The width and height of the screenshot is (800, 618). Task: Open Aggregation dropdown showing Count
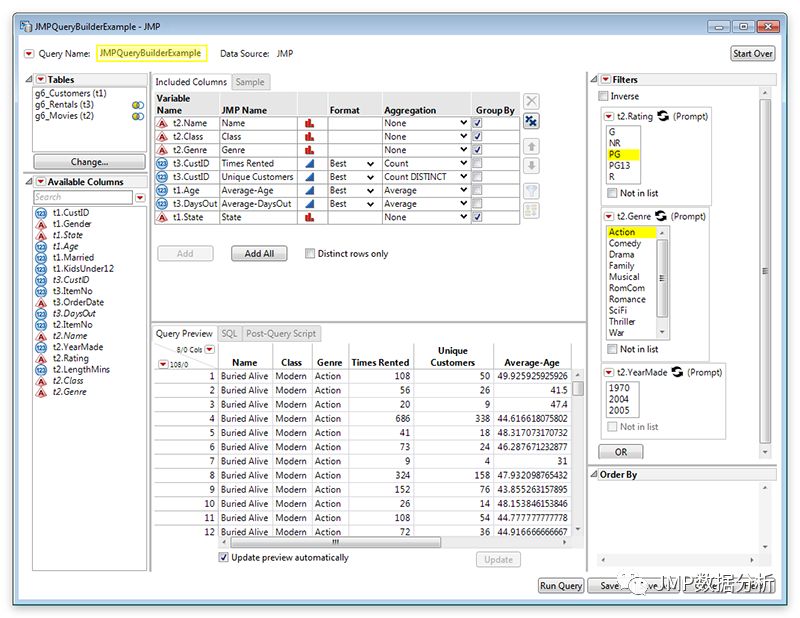click(x=463, y=163)
